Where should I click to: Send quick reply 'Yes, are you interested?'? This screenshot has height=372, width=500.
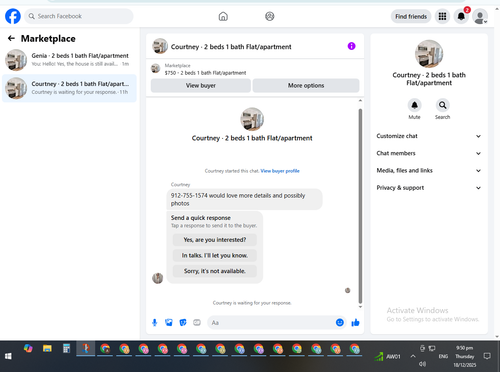215,240
